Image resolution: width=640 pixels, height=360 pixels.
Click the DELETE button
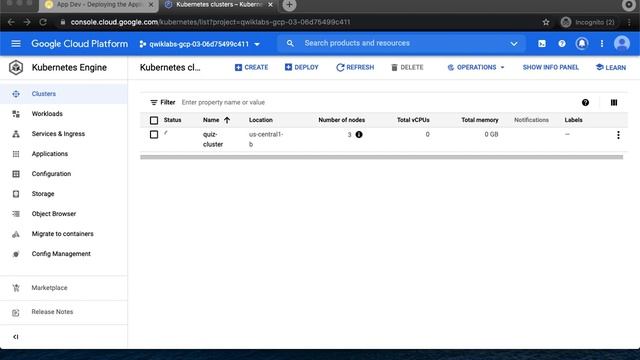pos(407,67)
